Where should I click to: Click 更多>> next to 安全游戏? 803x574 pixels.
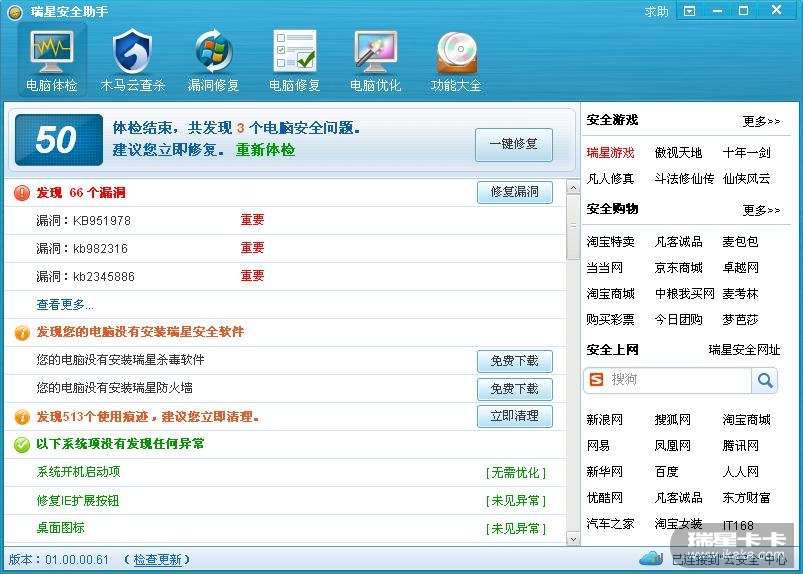tap(762, 121)
